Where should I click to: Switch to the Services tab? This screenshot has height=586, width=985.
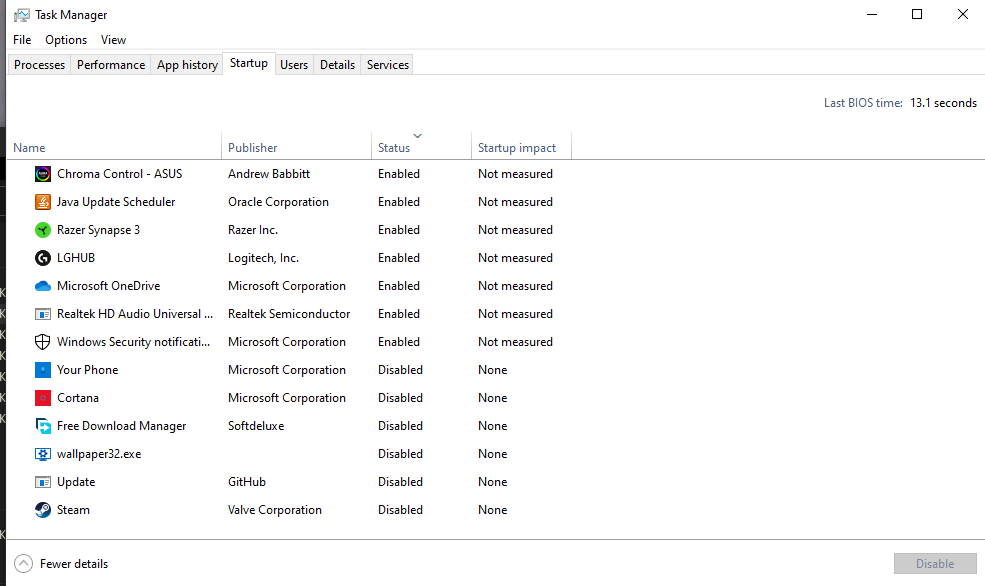point(386,64)
